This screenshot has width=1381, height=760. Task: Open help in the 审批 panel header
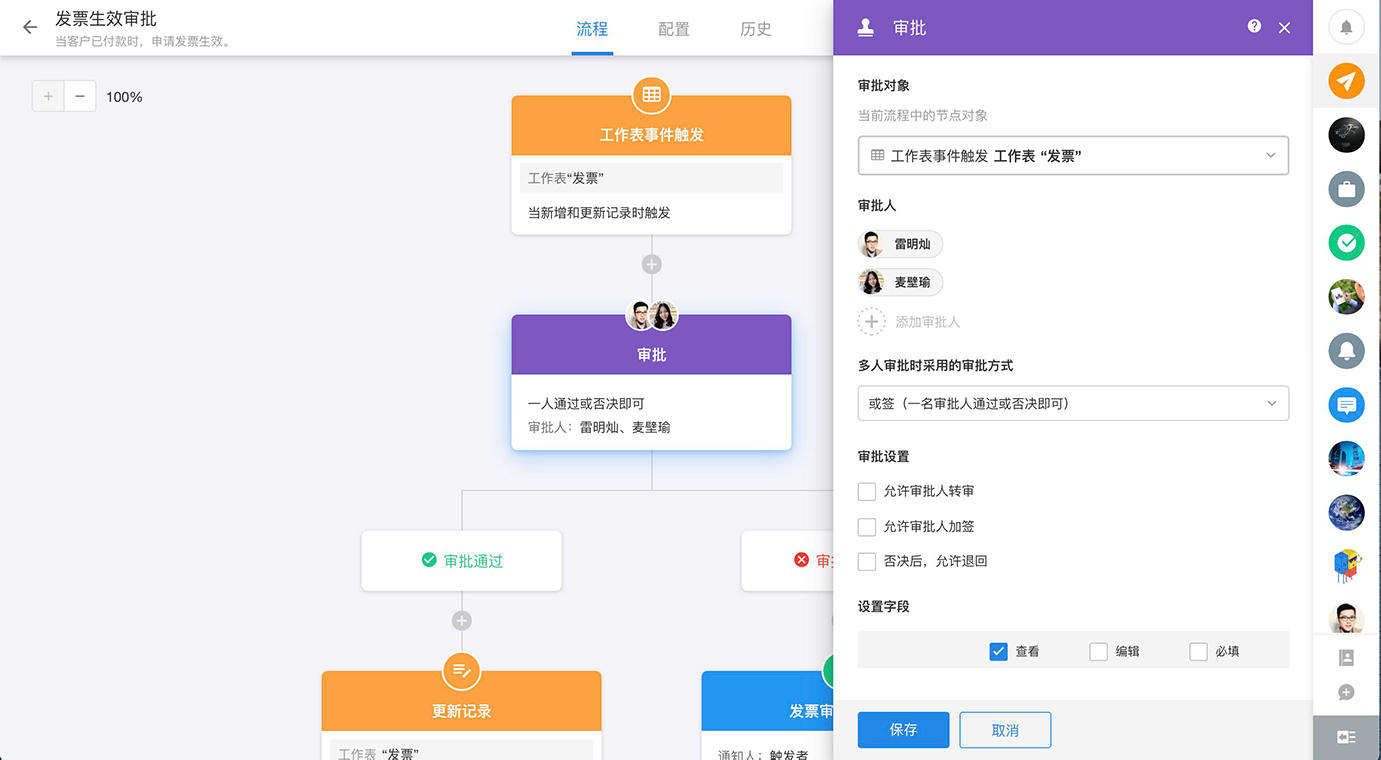(1254, 27)
